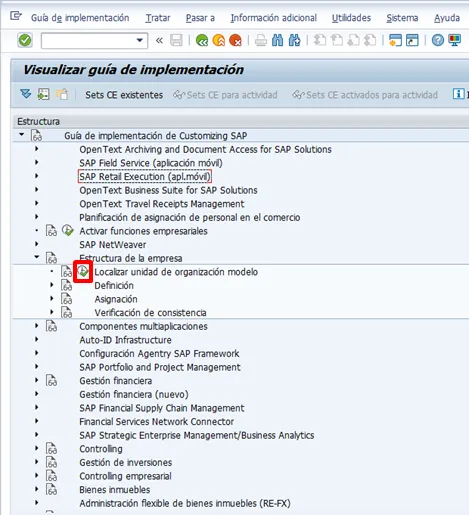Click the blue Help question mark icon
Screen dimensions: 469x515
(438, 40)
